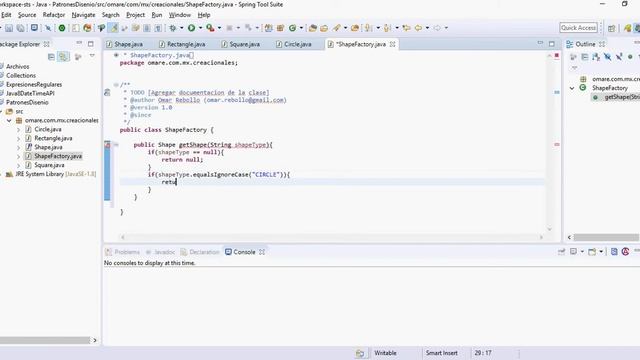
Task: Switch to the Javadoc tab
Action: pyautogui.click(x=160, y=252)
